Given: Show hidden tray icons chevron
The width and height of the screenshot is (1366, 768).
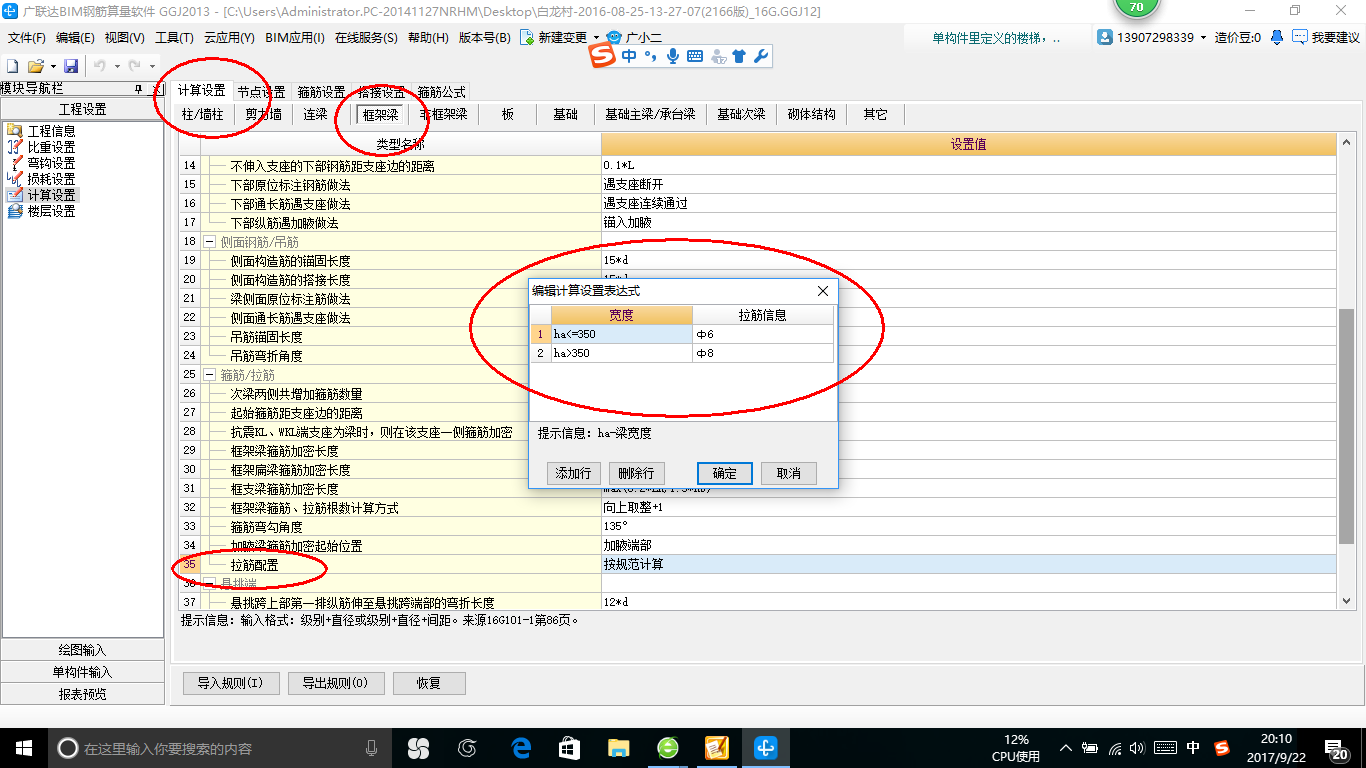Looking at the screenshot, I should (x=1066, y=747).
